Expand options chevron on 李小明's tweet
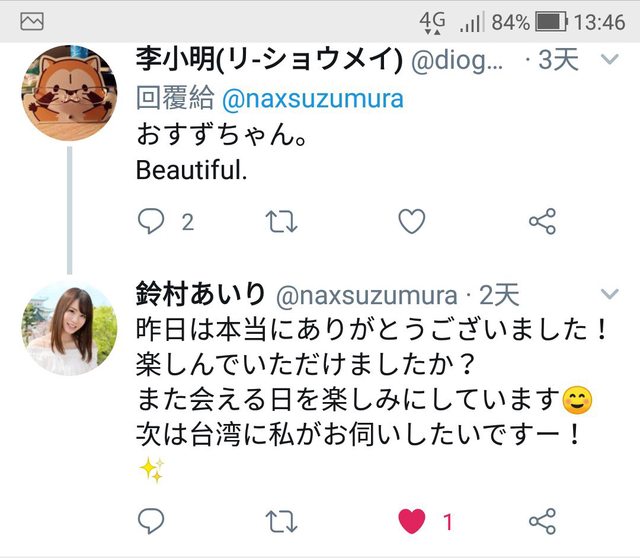 coord(607,61)
